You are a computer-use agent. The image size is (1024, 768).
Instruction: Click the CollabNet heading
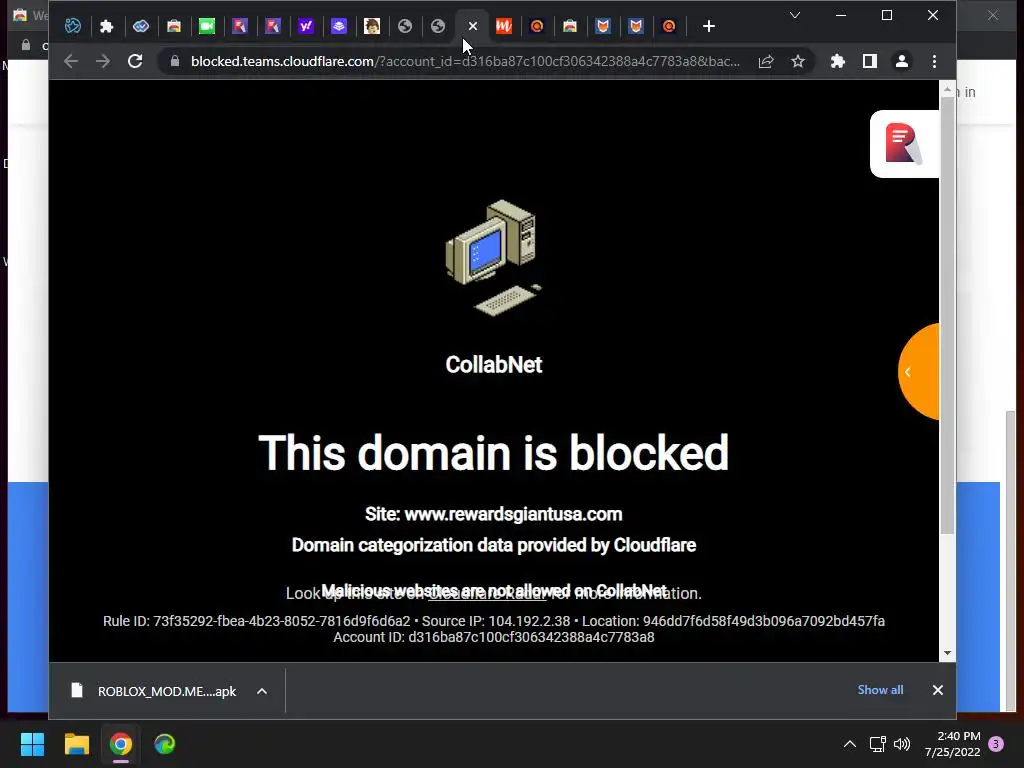(x=494, y=364)
